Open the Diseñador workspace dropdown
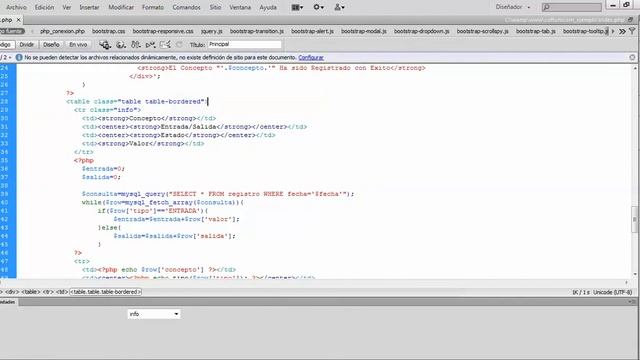 pos(513,7)
